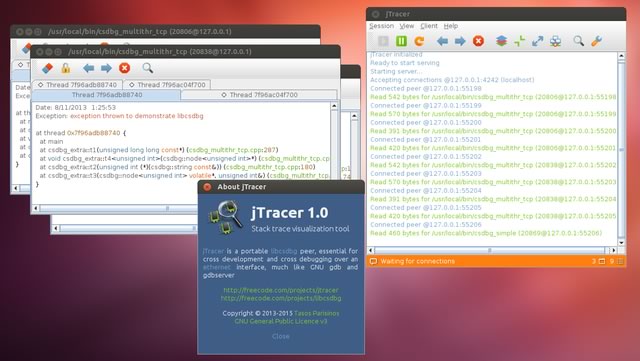The height and width of the screenshot is (361, 640).
Task: Click Date: 8/11/2013 1:25:53 line
Action: 76,107
